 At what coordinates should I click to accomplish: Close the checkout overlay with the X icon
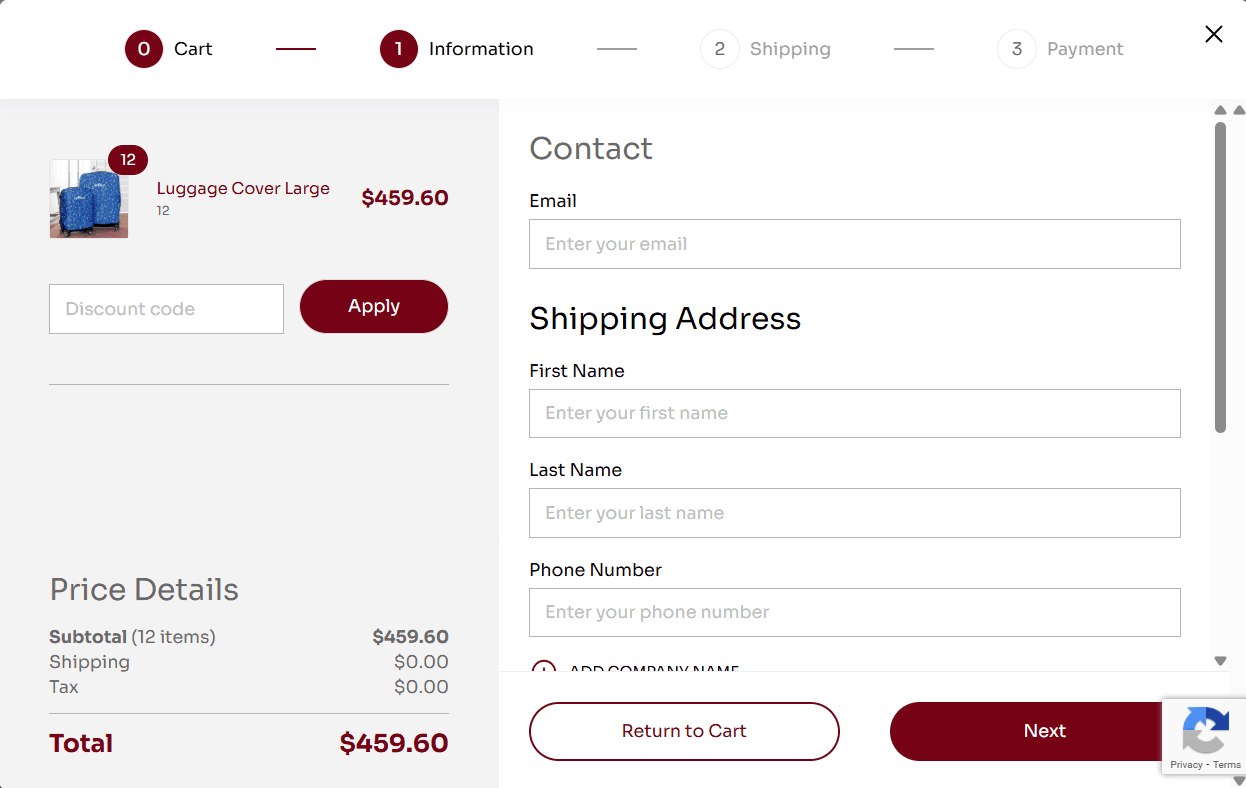[x=1214, y=34]
